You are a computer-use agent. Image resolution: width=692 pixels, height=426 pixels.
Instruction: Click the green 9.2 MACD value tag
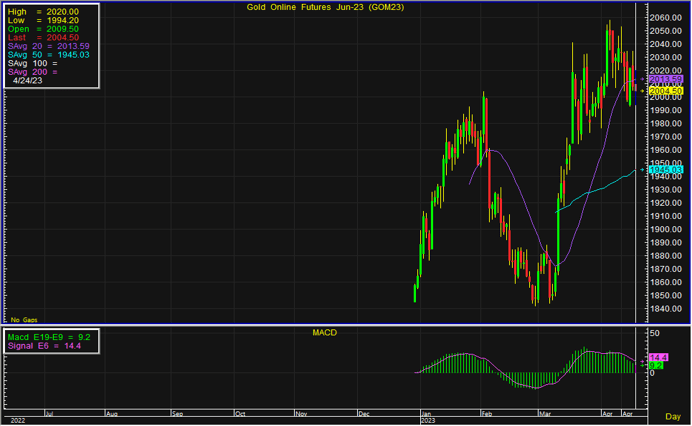click(x=657, y=366)
